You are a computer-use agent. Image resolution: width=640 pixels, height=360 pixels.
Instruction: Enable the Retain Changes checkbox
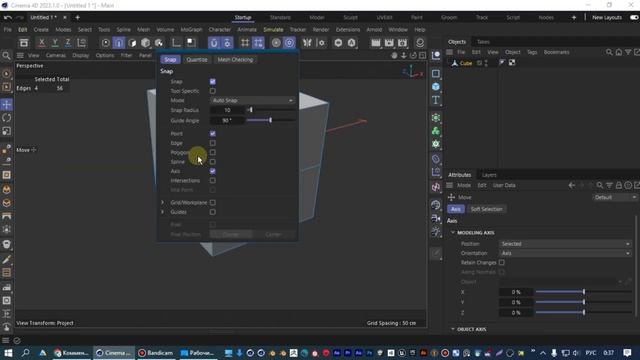(x=502, y=262)
